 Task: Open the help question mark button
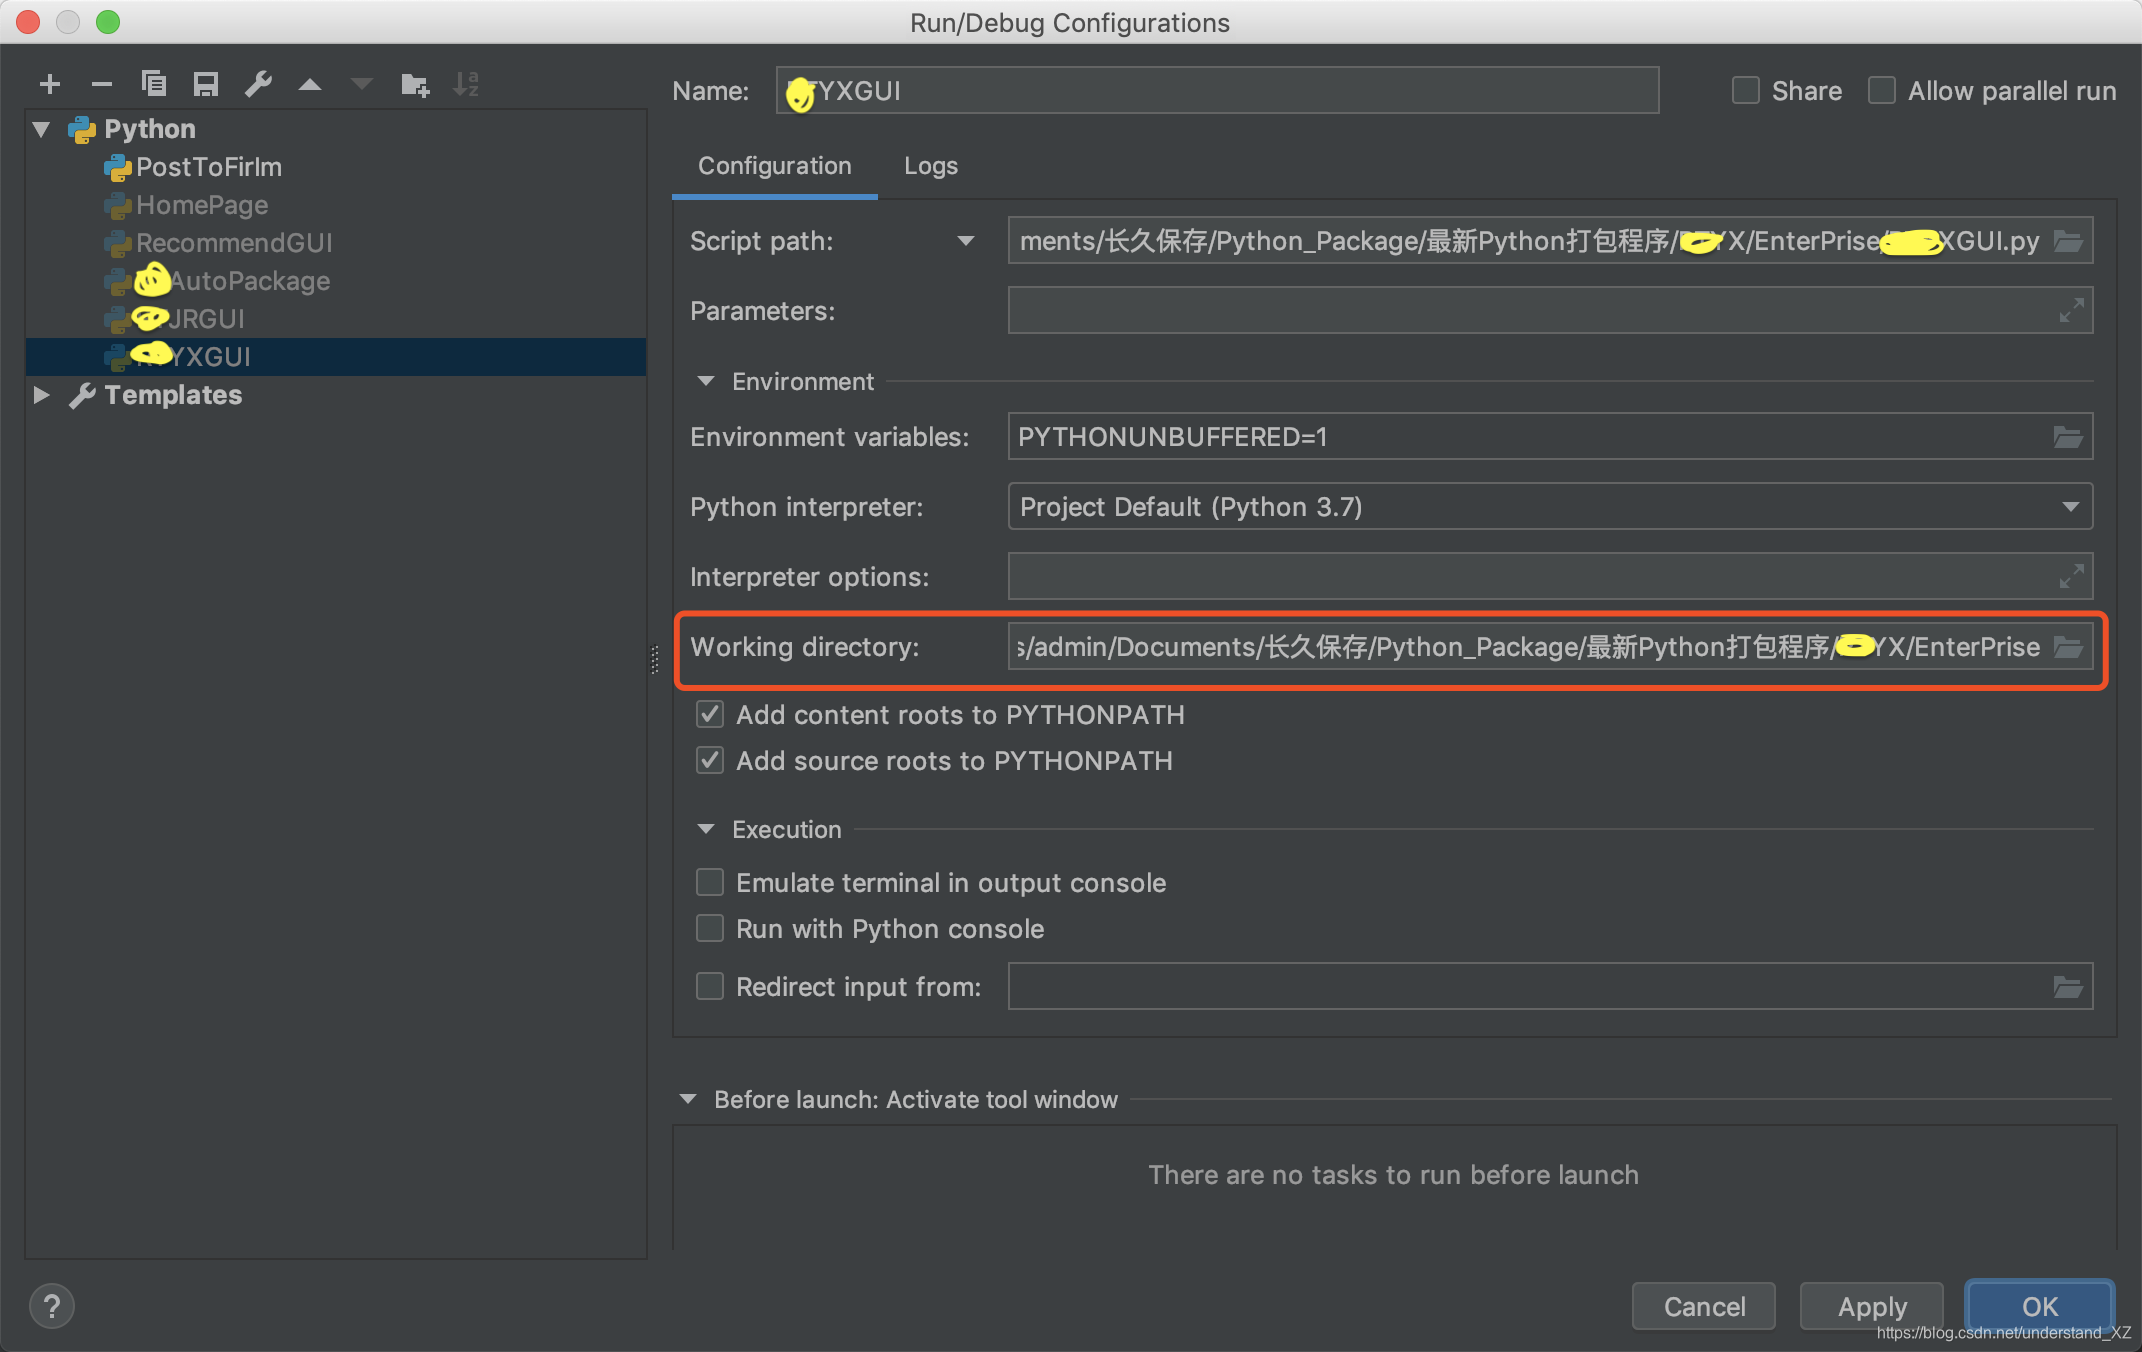click(x=52, y=1306)
